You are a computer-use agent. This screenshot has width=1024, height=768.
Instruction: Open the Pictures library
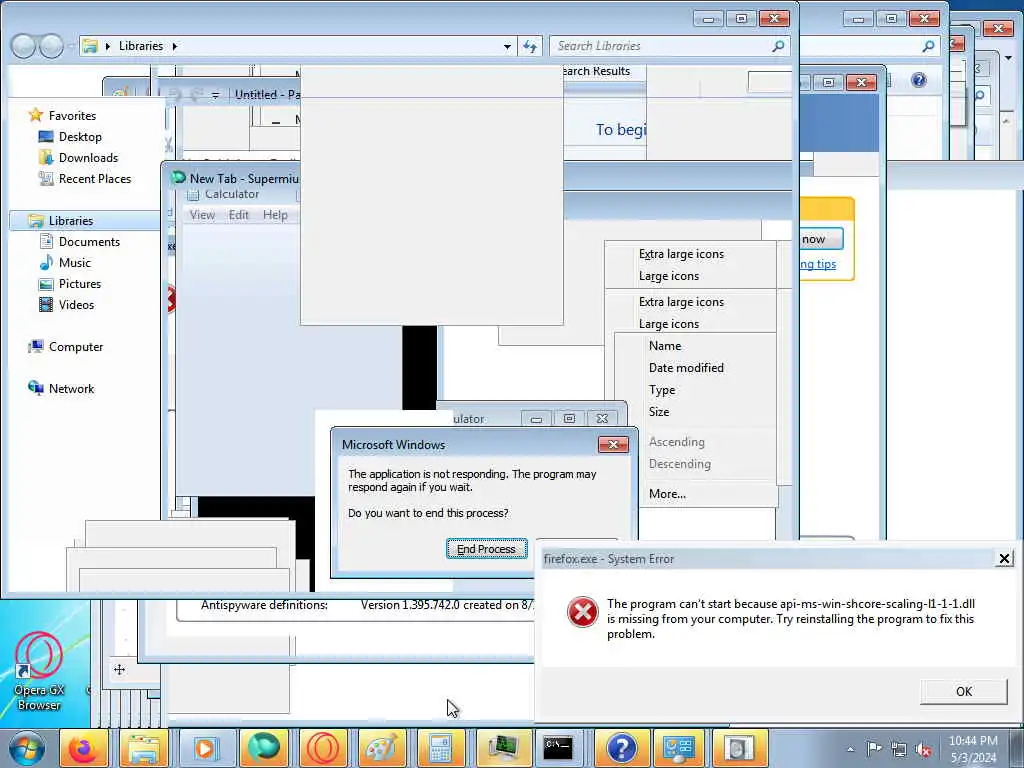80,283
